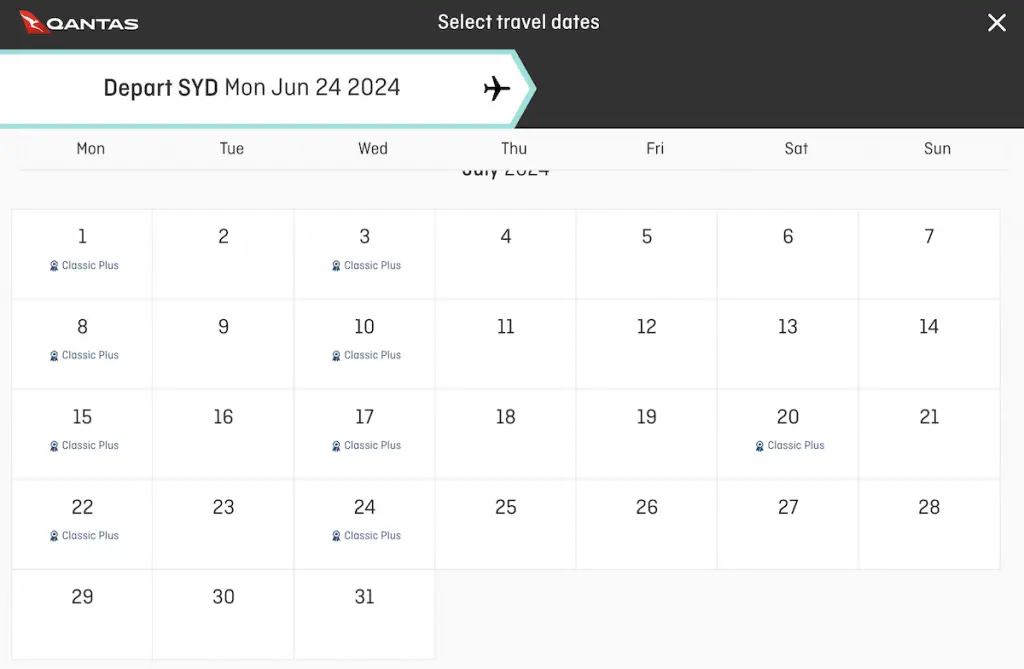Select July 15 with Classic Plus reward
This screenshot has width=1024, height=669.
pos(82,434)
